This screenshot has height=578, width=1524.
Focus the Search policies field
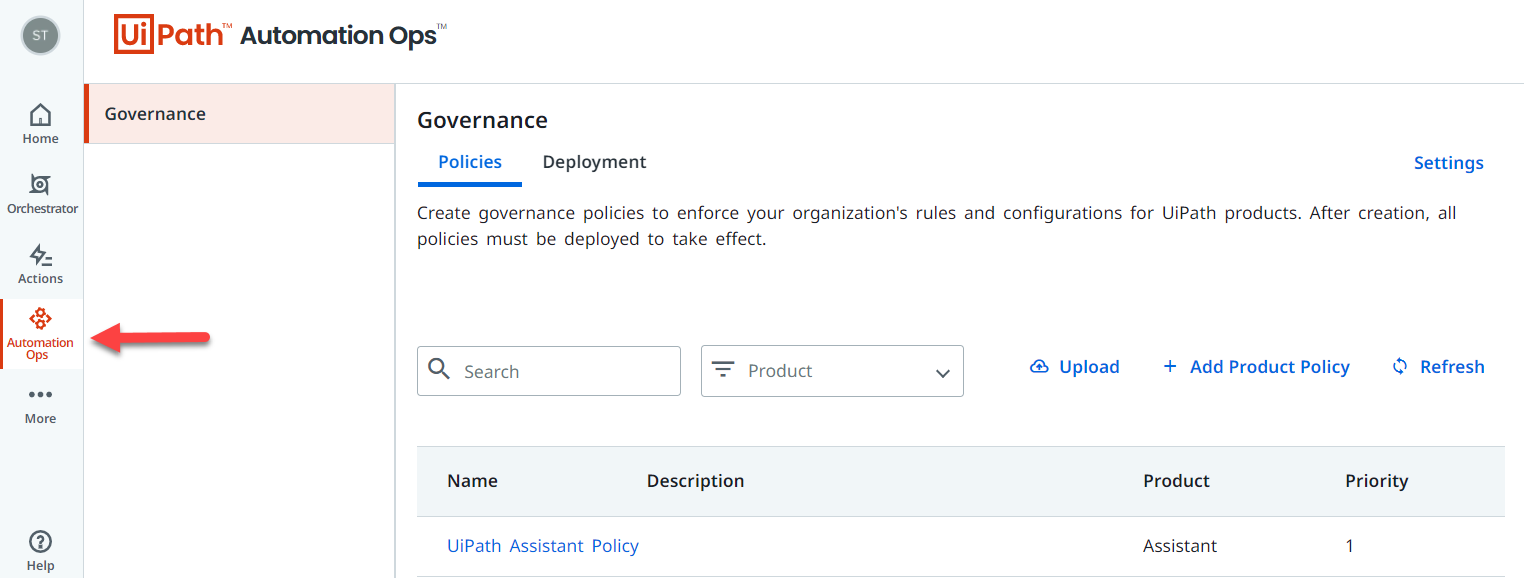(x=549, y=371)
